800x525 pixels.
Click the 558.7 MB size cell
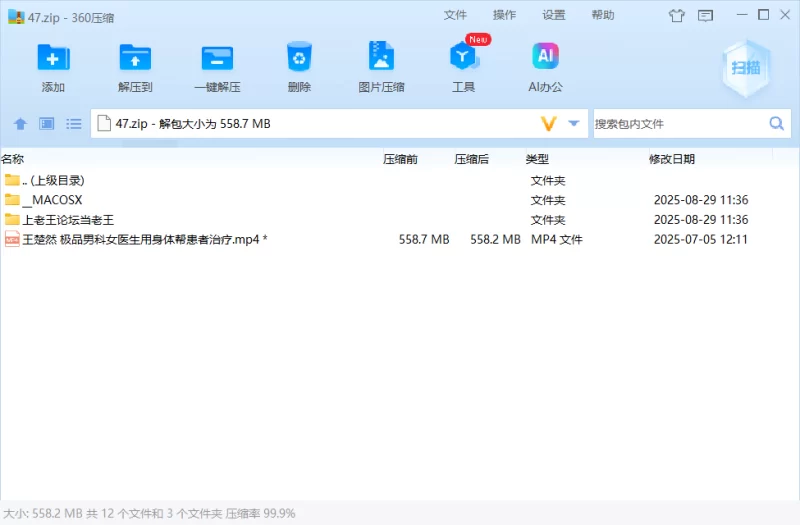[424, 239]
